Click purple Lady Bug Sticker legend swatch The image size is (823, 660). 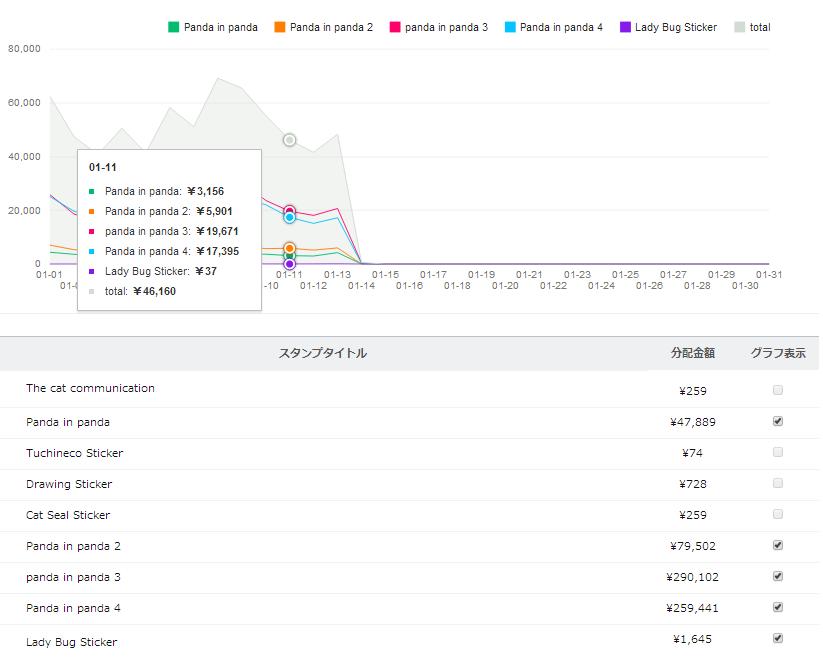(625, 27)
